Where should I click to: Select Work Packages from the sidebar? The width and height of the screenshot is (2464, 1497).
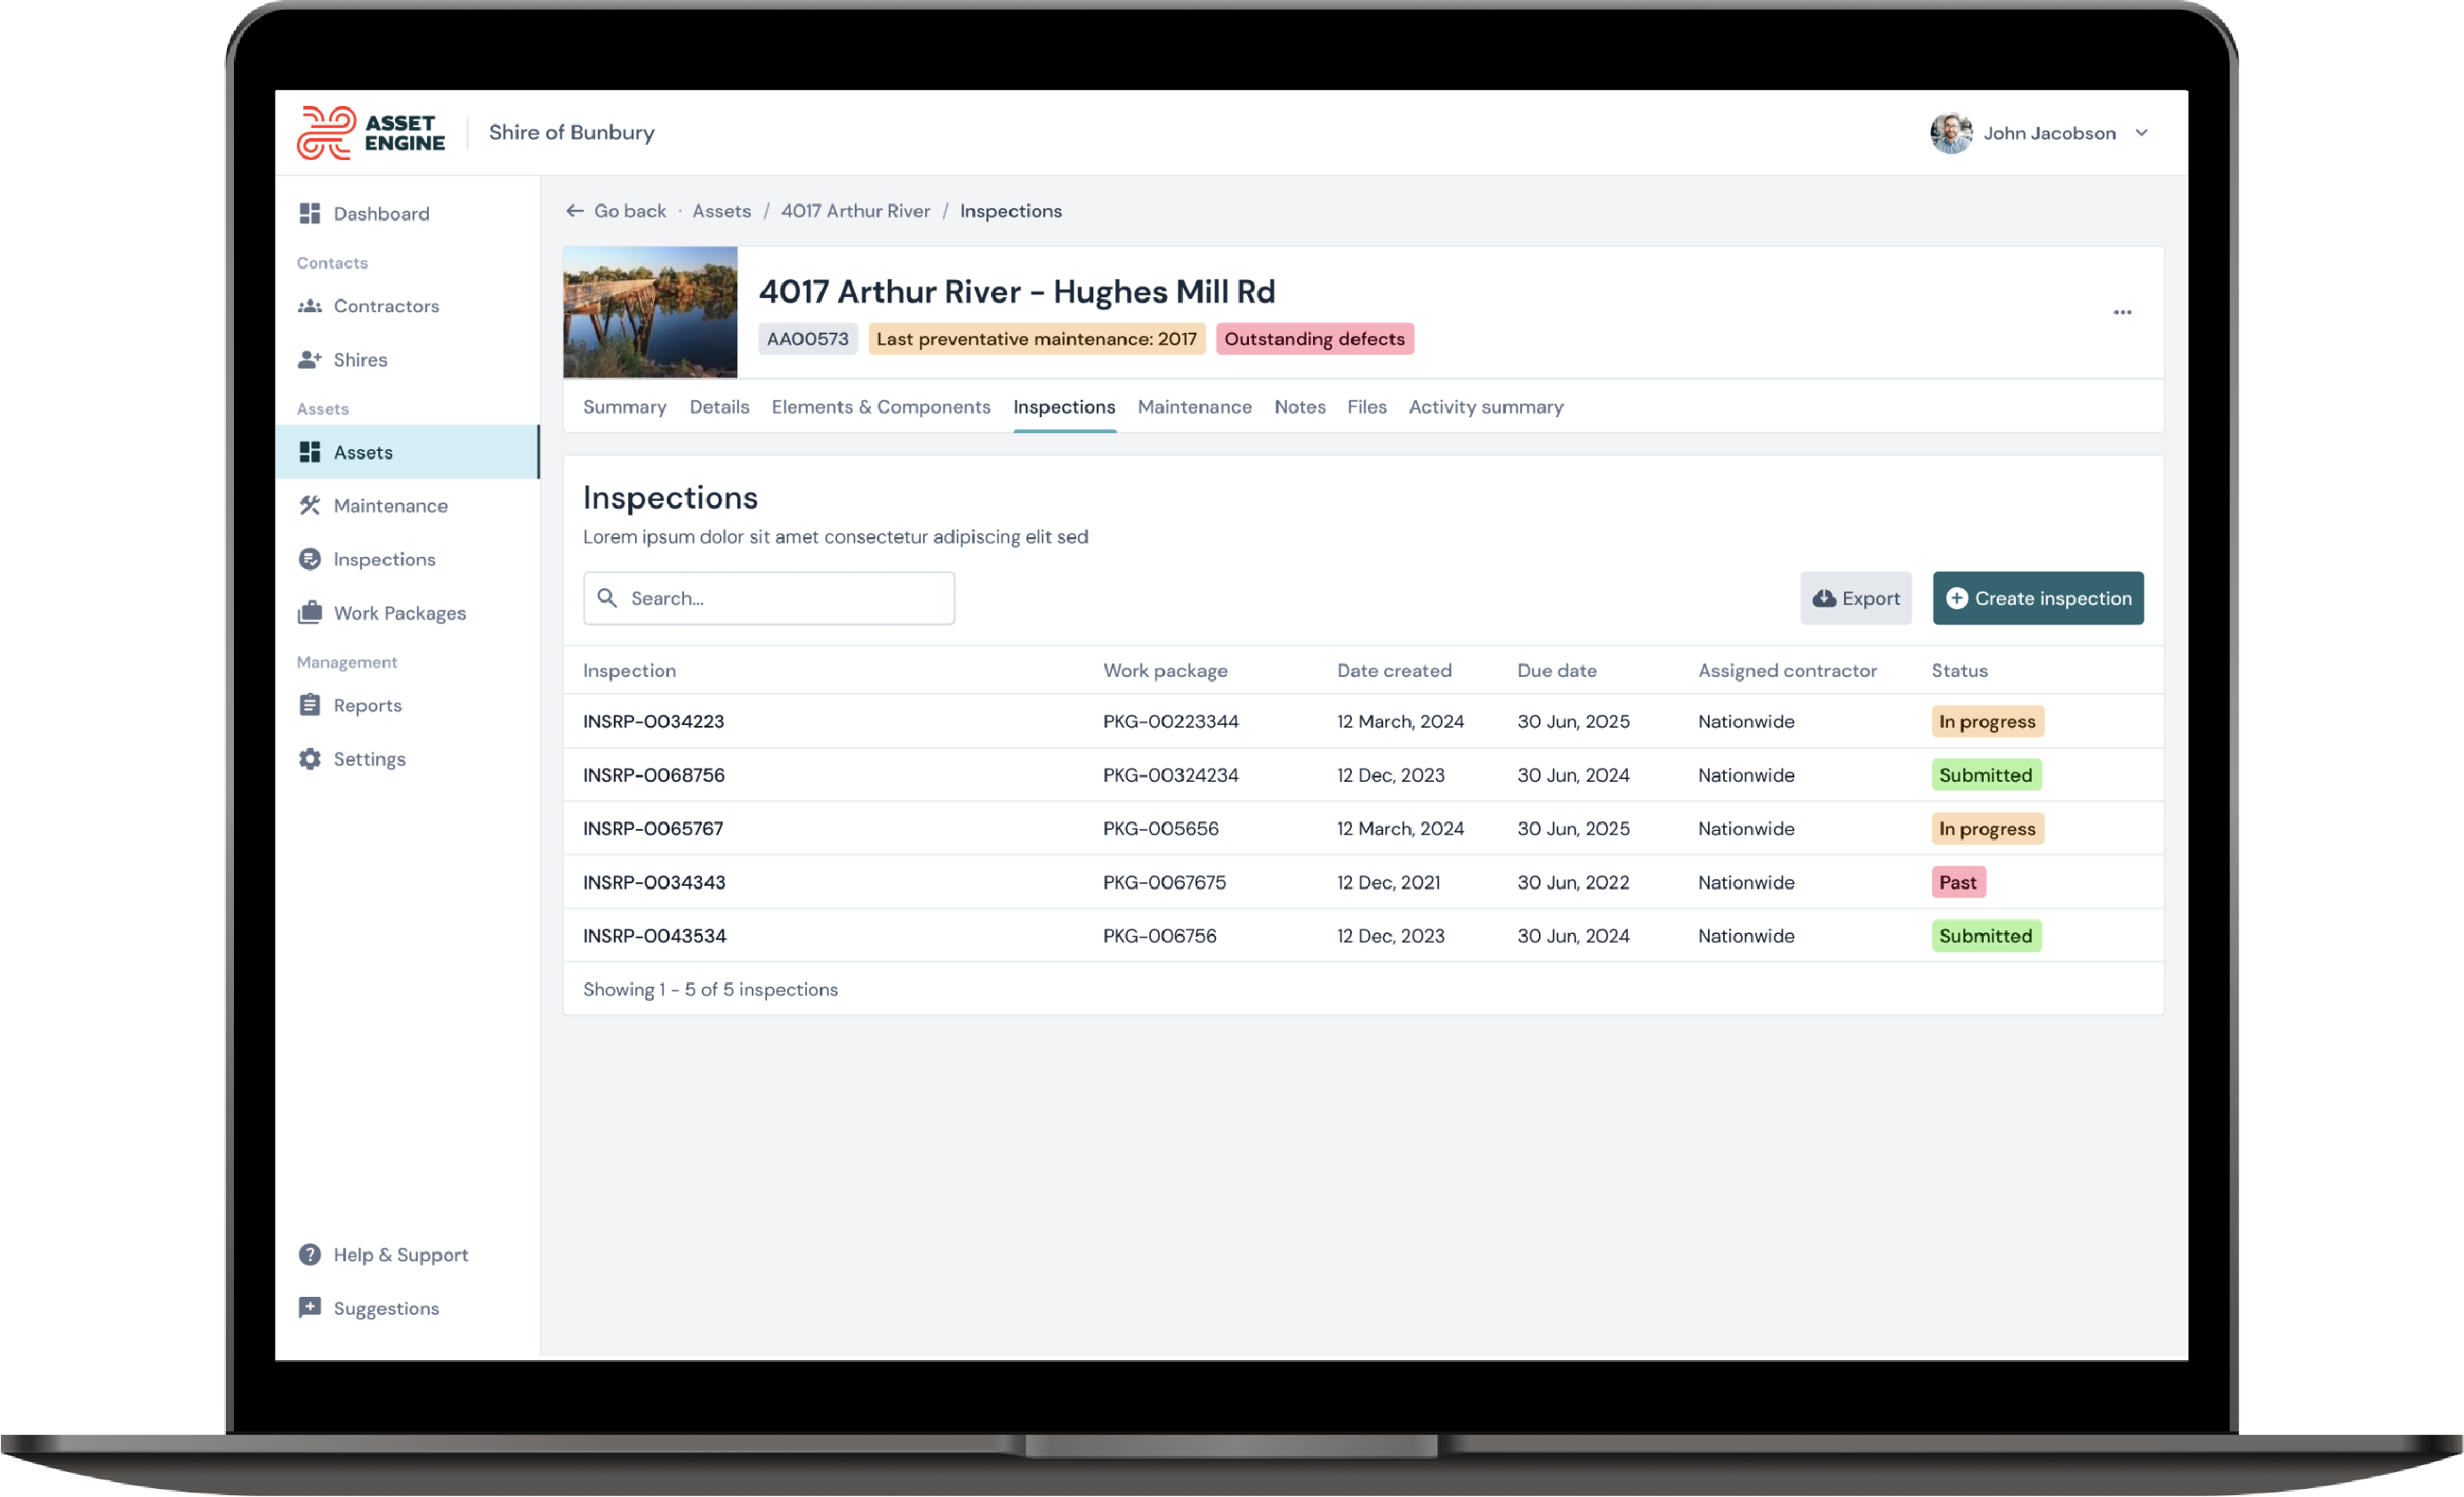pos(399,612)
